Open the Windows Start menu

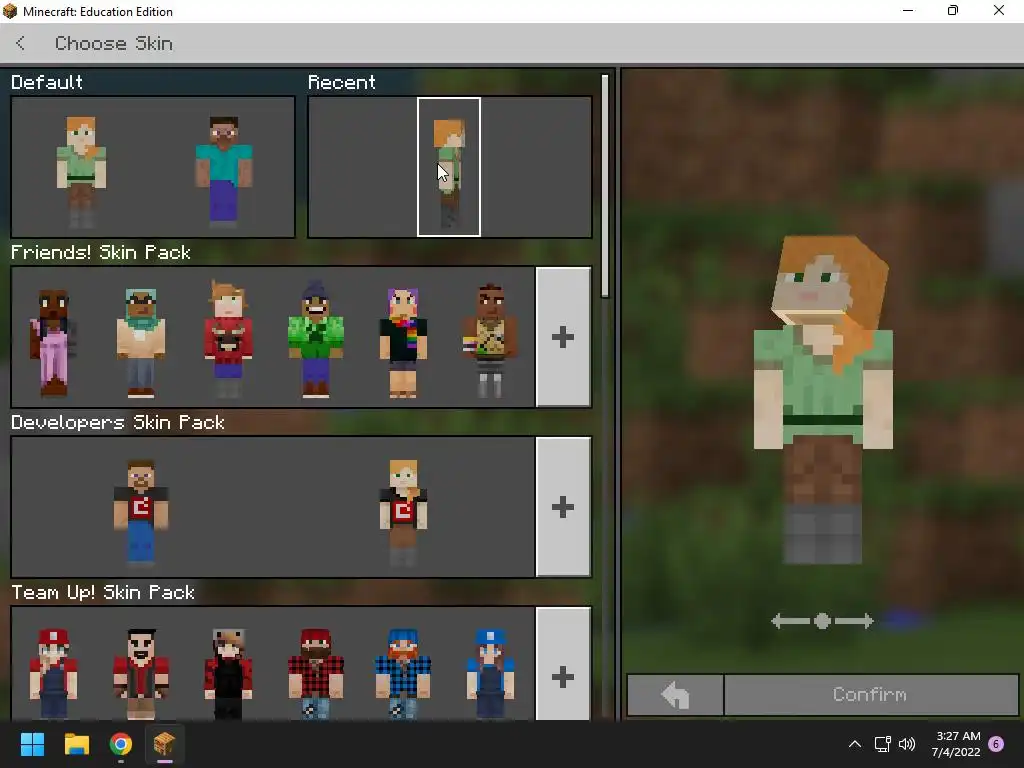pyautogui.click(x=33, y=744)
